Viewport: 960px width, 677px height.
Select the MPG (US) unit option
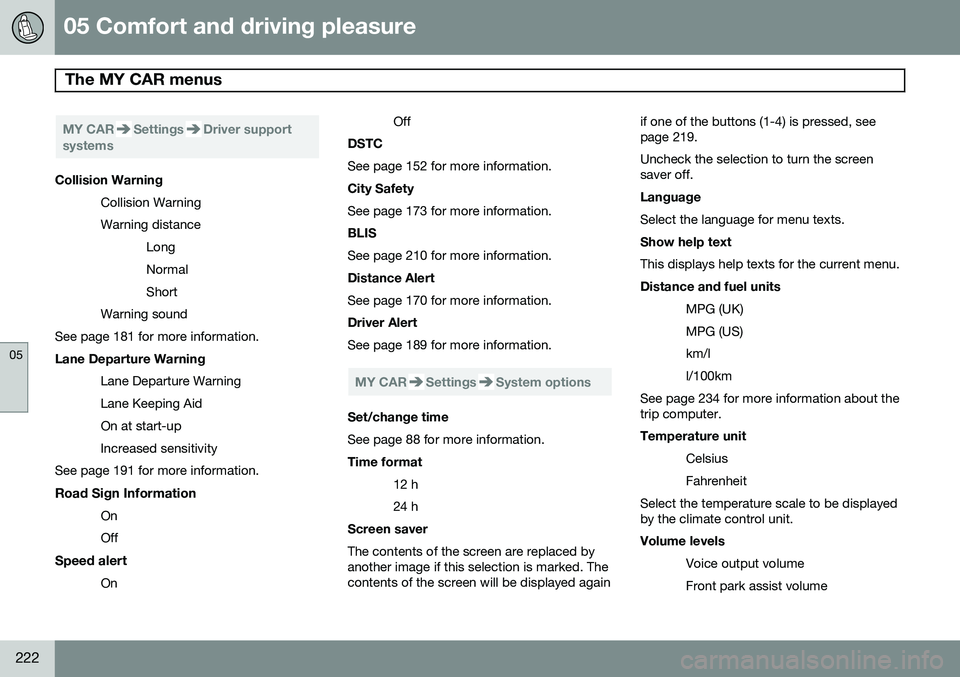tap(714, 332)
